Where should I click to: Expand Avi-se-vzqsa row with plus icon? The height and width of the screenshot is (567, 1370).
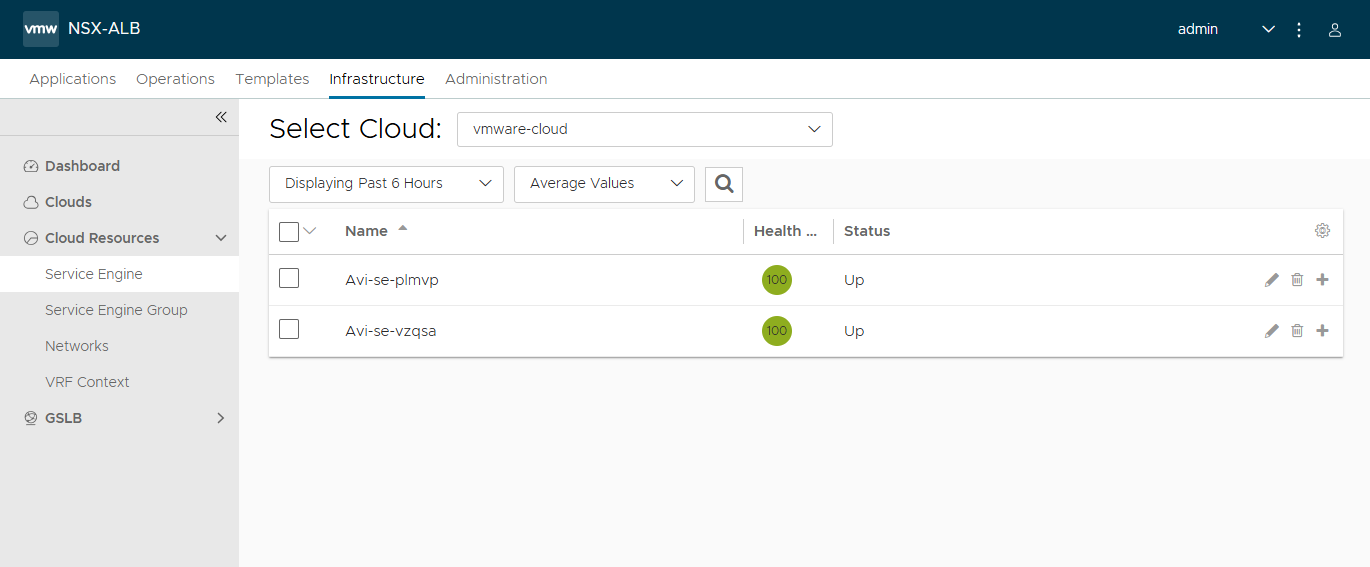pyautogui.click(x=1322, y=331)
